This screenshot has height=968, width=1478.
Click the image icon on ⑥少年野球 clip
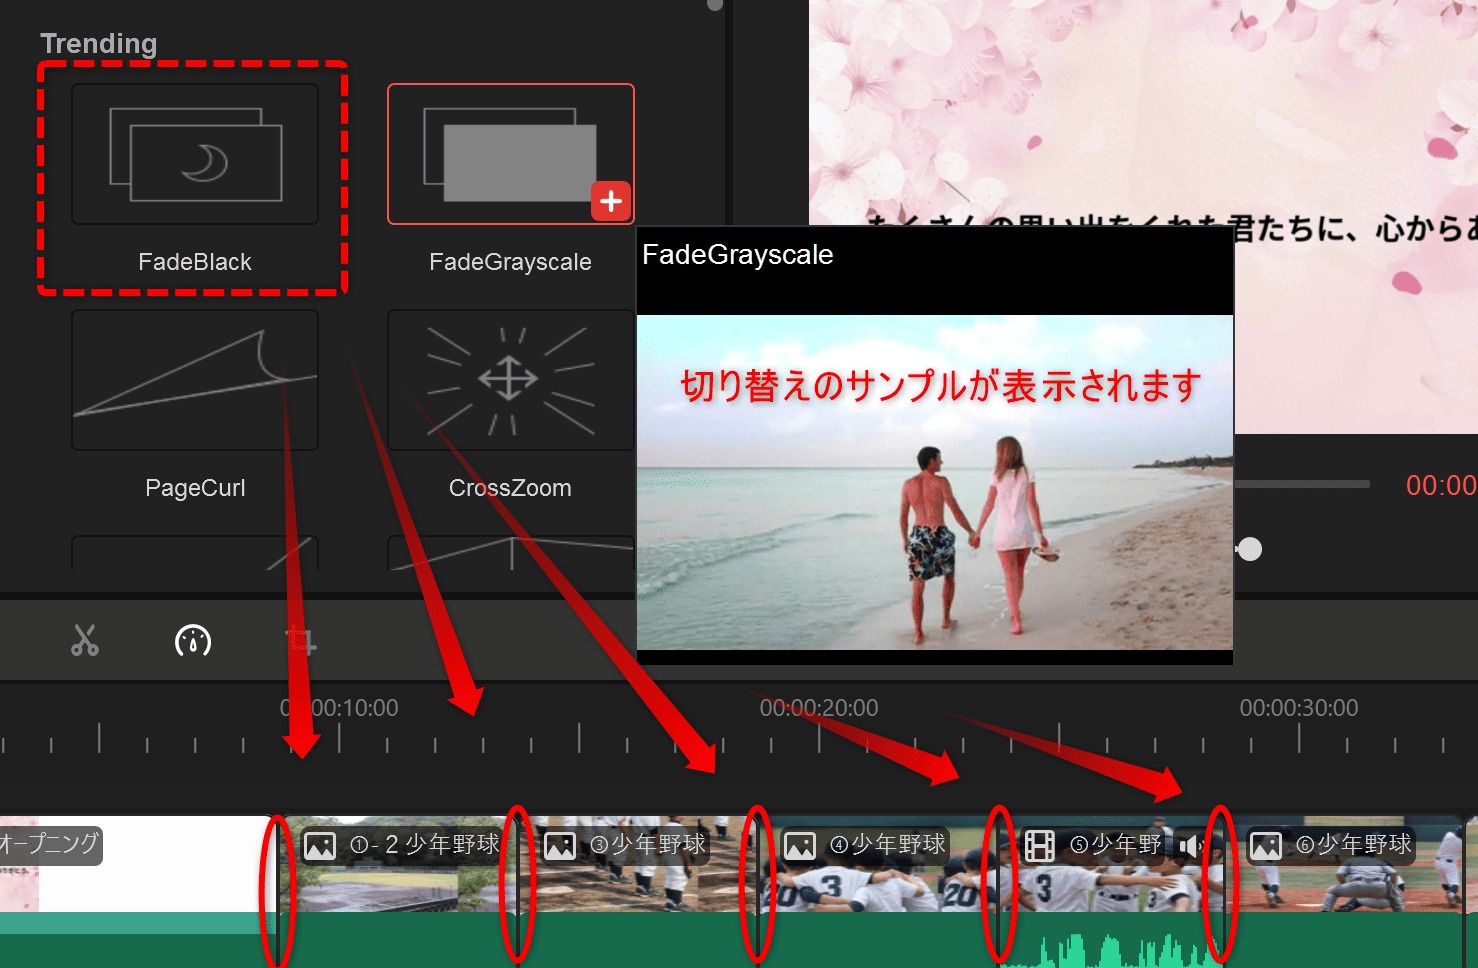(x=1266, y=846)
